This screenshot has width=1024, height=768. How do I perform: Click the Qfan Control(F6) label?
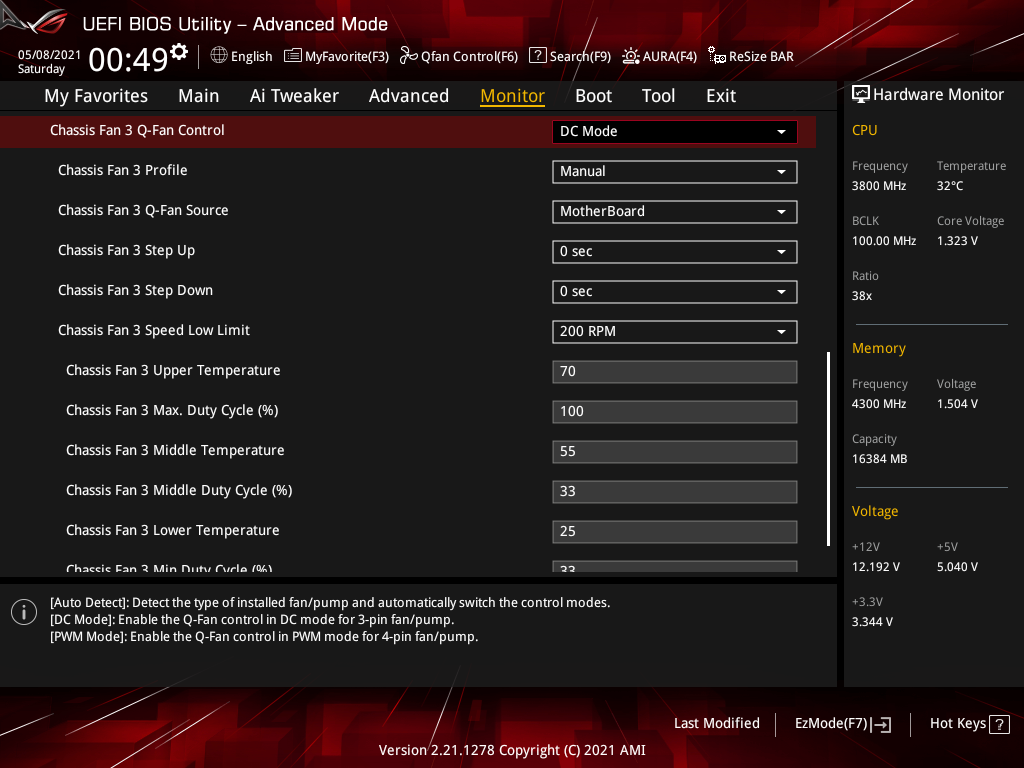[470, 57]
